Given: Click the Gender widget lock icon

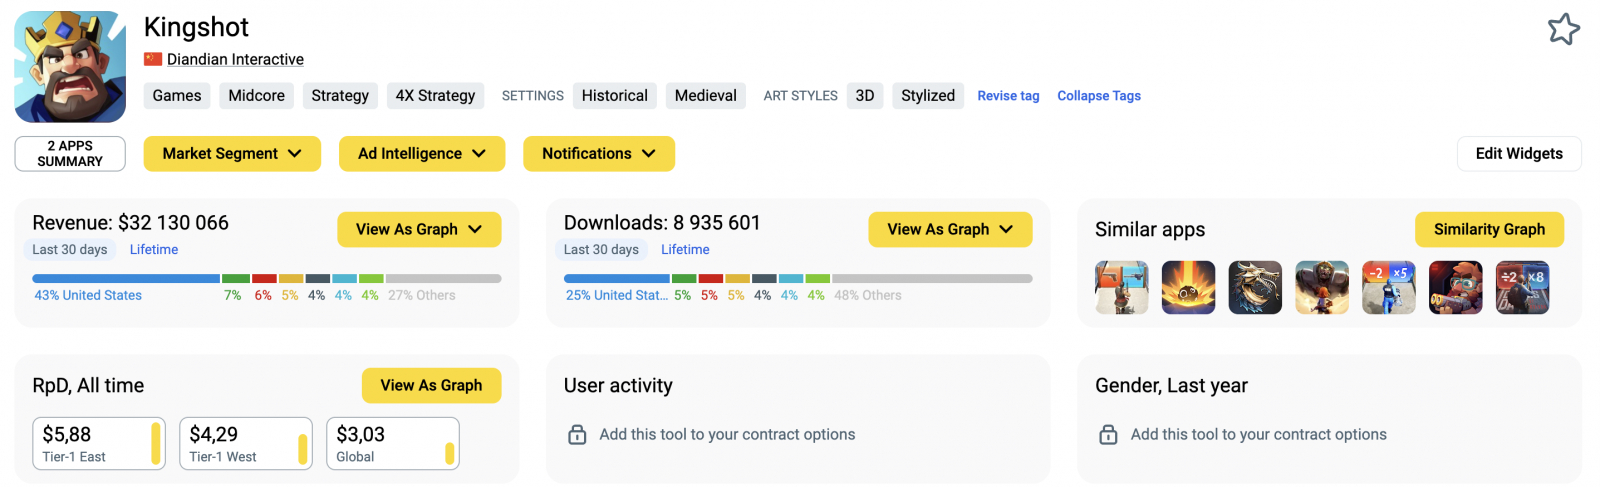Looking at the screenshot, I should (1108, 435).
